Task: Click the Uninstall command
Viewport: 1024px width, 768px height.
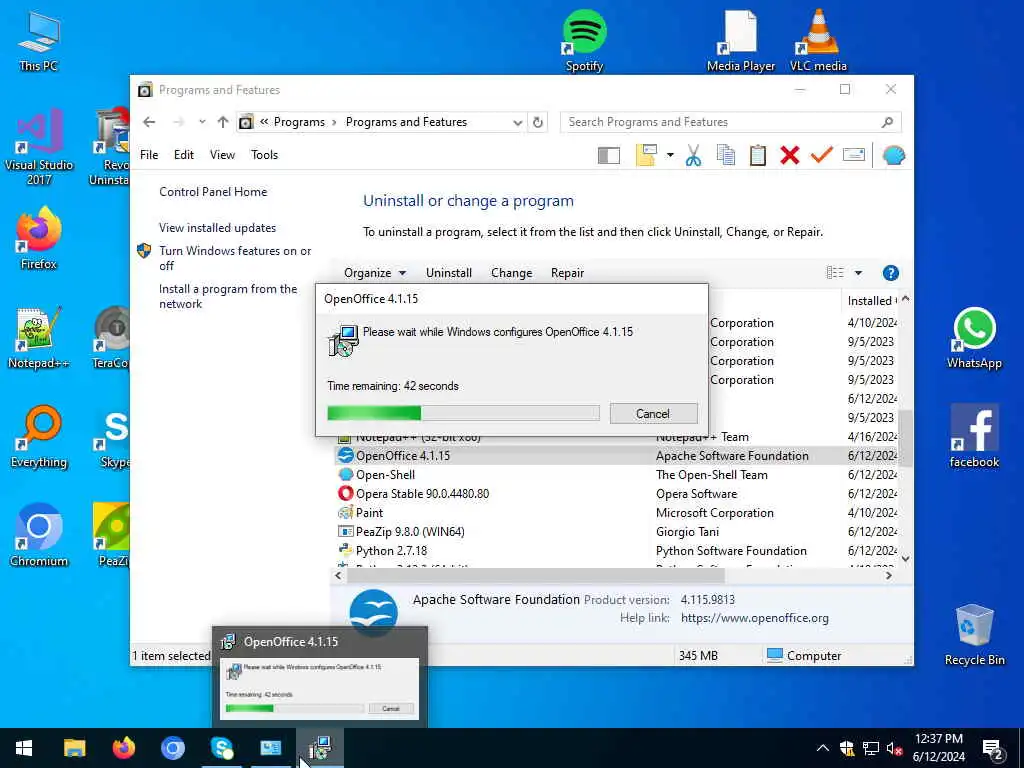Action: click(449, 273)
